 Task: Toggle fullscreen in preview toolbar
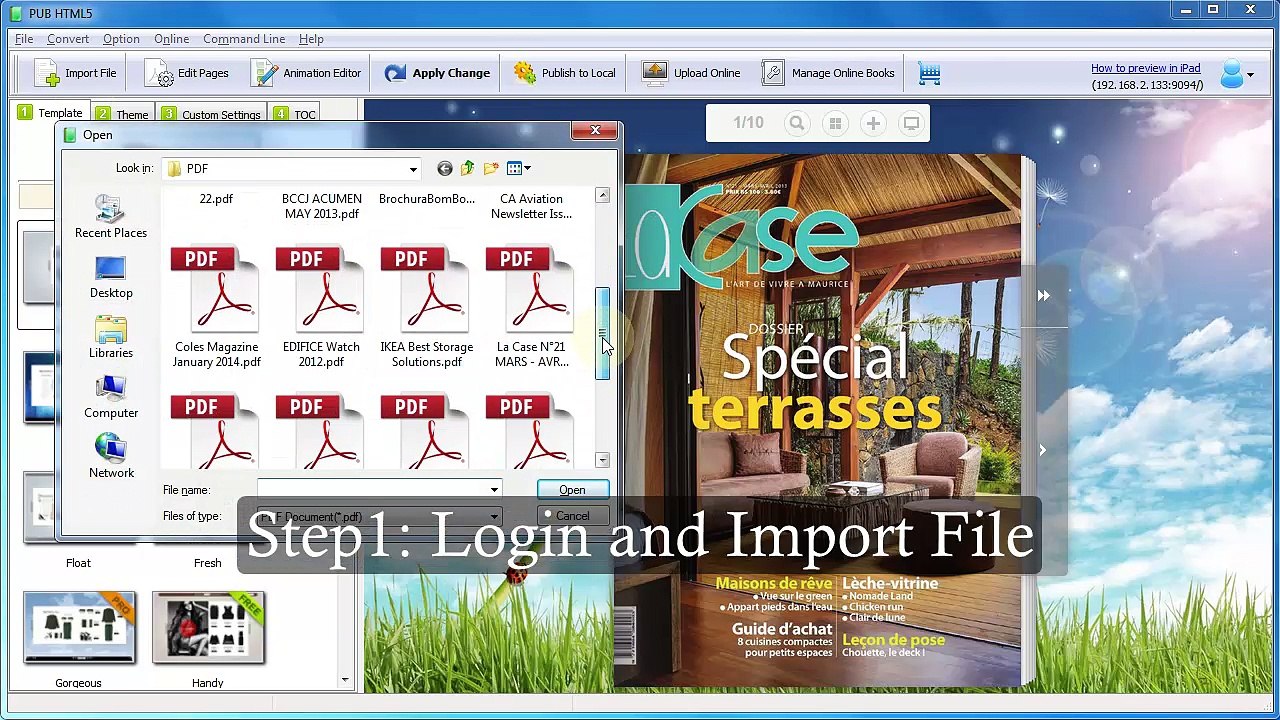pos(911,123)
